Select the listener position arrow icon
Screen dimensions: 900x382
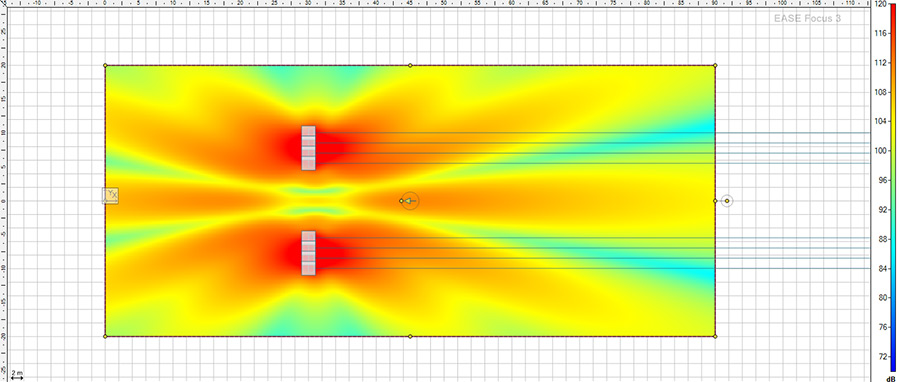(x=410, y=201)
